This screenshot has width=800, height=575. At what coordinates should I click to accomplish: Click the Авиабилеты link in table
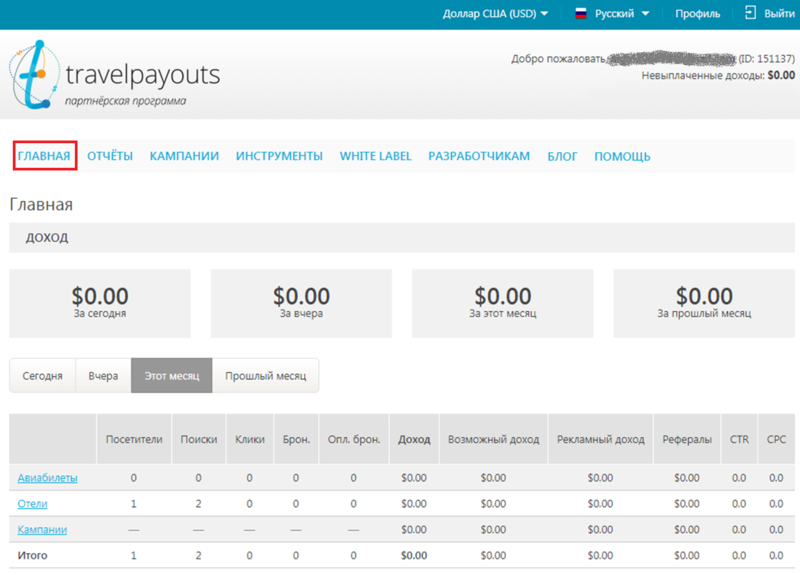point(47,478)
